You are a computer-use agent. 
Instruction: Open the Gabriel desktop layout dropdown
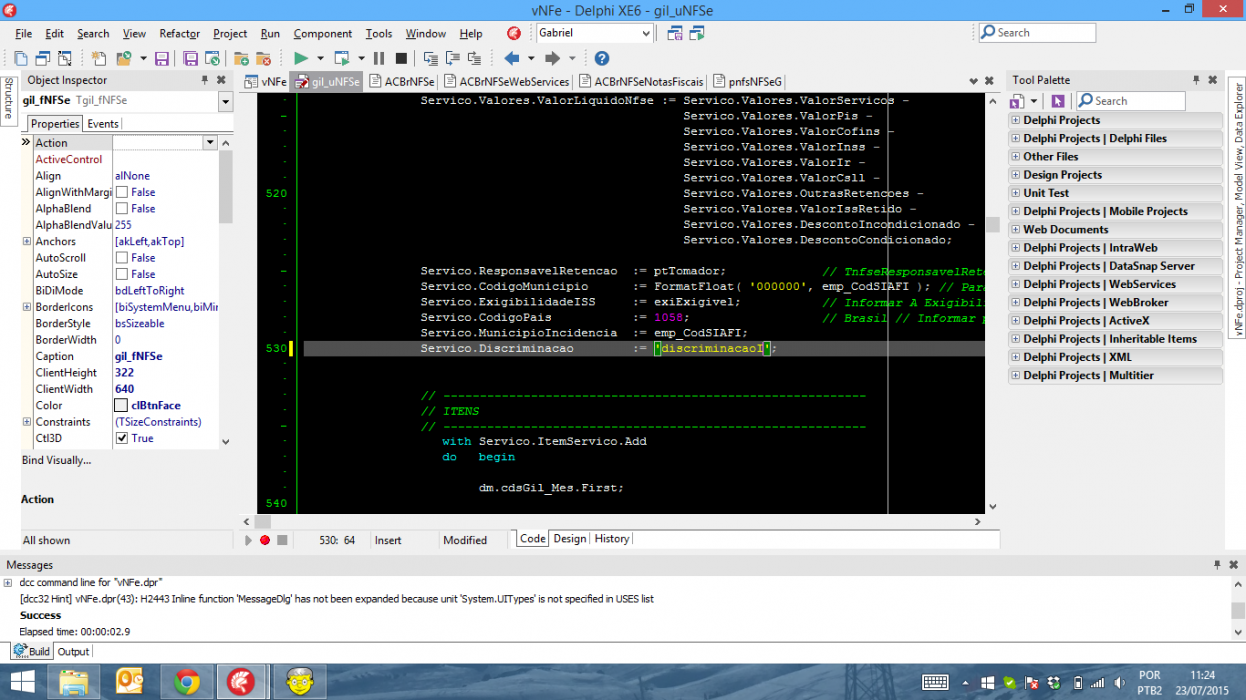point(645,33)
